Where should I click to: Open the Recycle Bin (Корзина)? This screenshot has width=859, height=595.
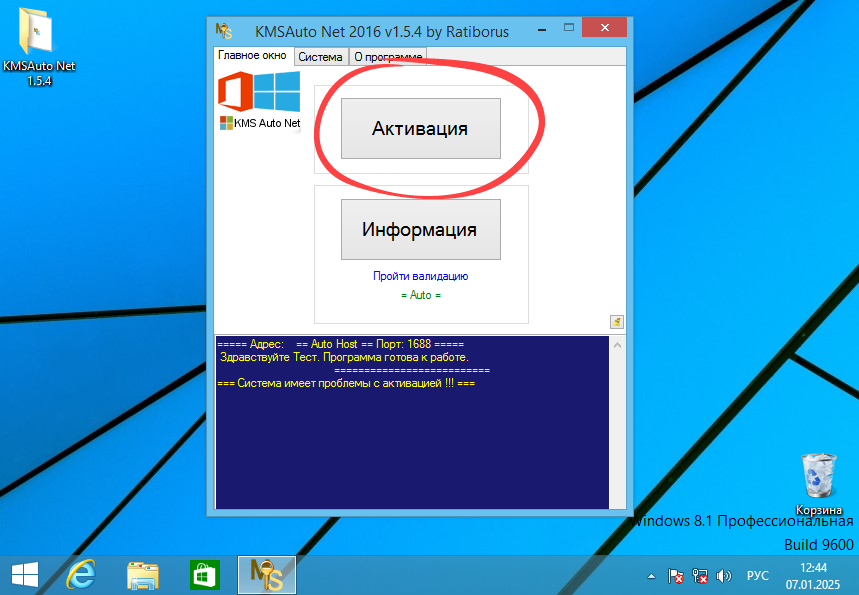coord(819,478)
